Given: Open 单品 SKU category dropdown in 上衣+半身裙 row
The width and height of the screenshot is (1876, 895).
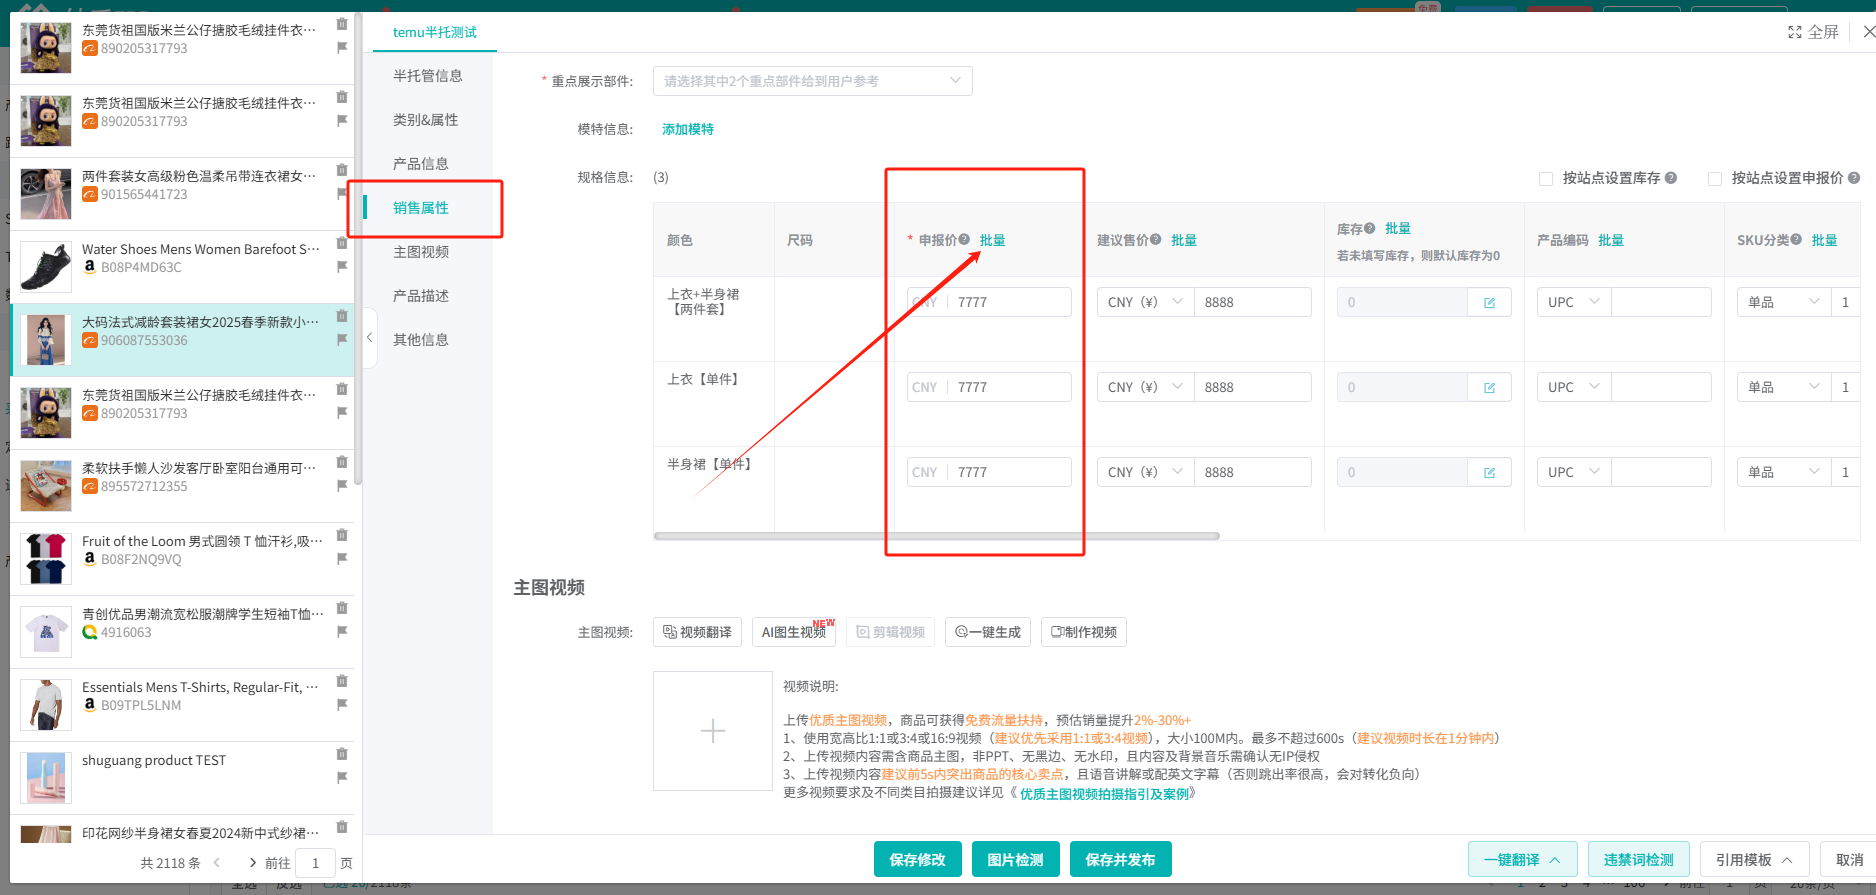Looking at the screenshot, I should pyautogui.click(x=1784, y=302).
